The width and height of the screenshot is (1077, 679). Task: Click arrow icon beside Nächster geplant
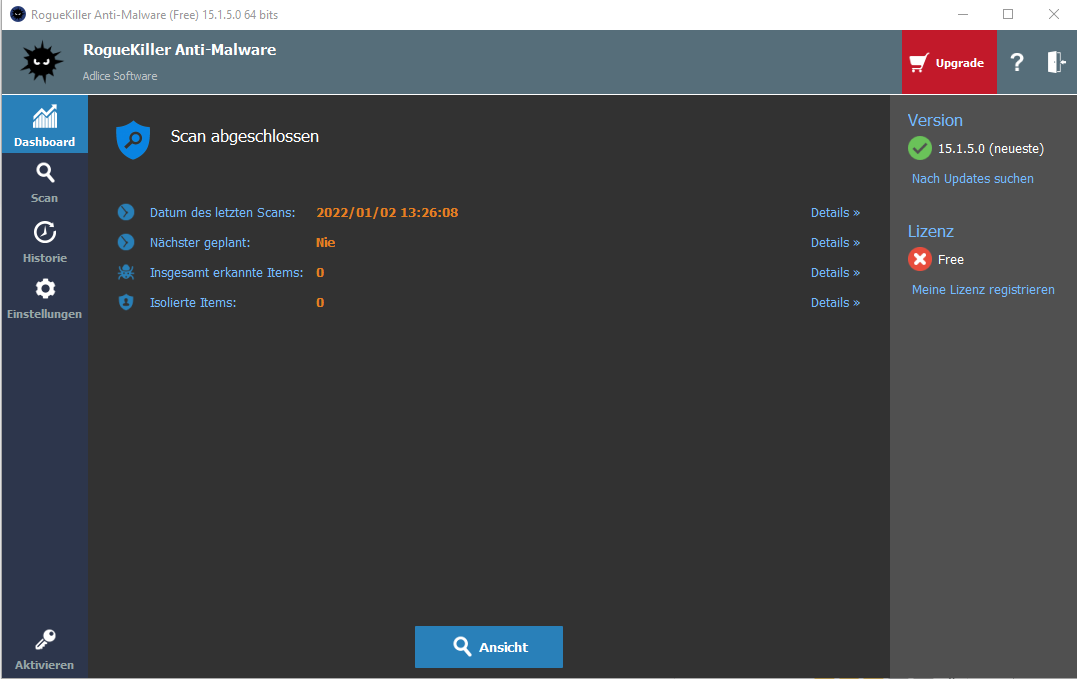point(126,242)
